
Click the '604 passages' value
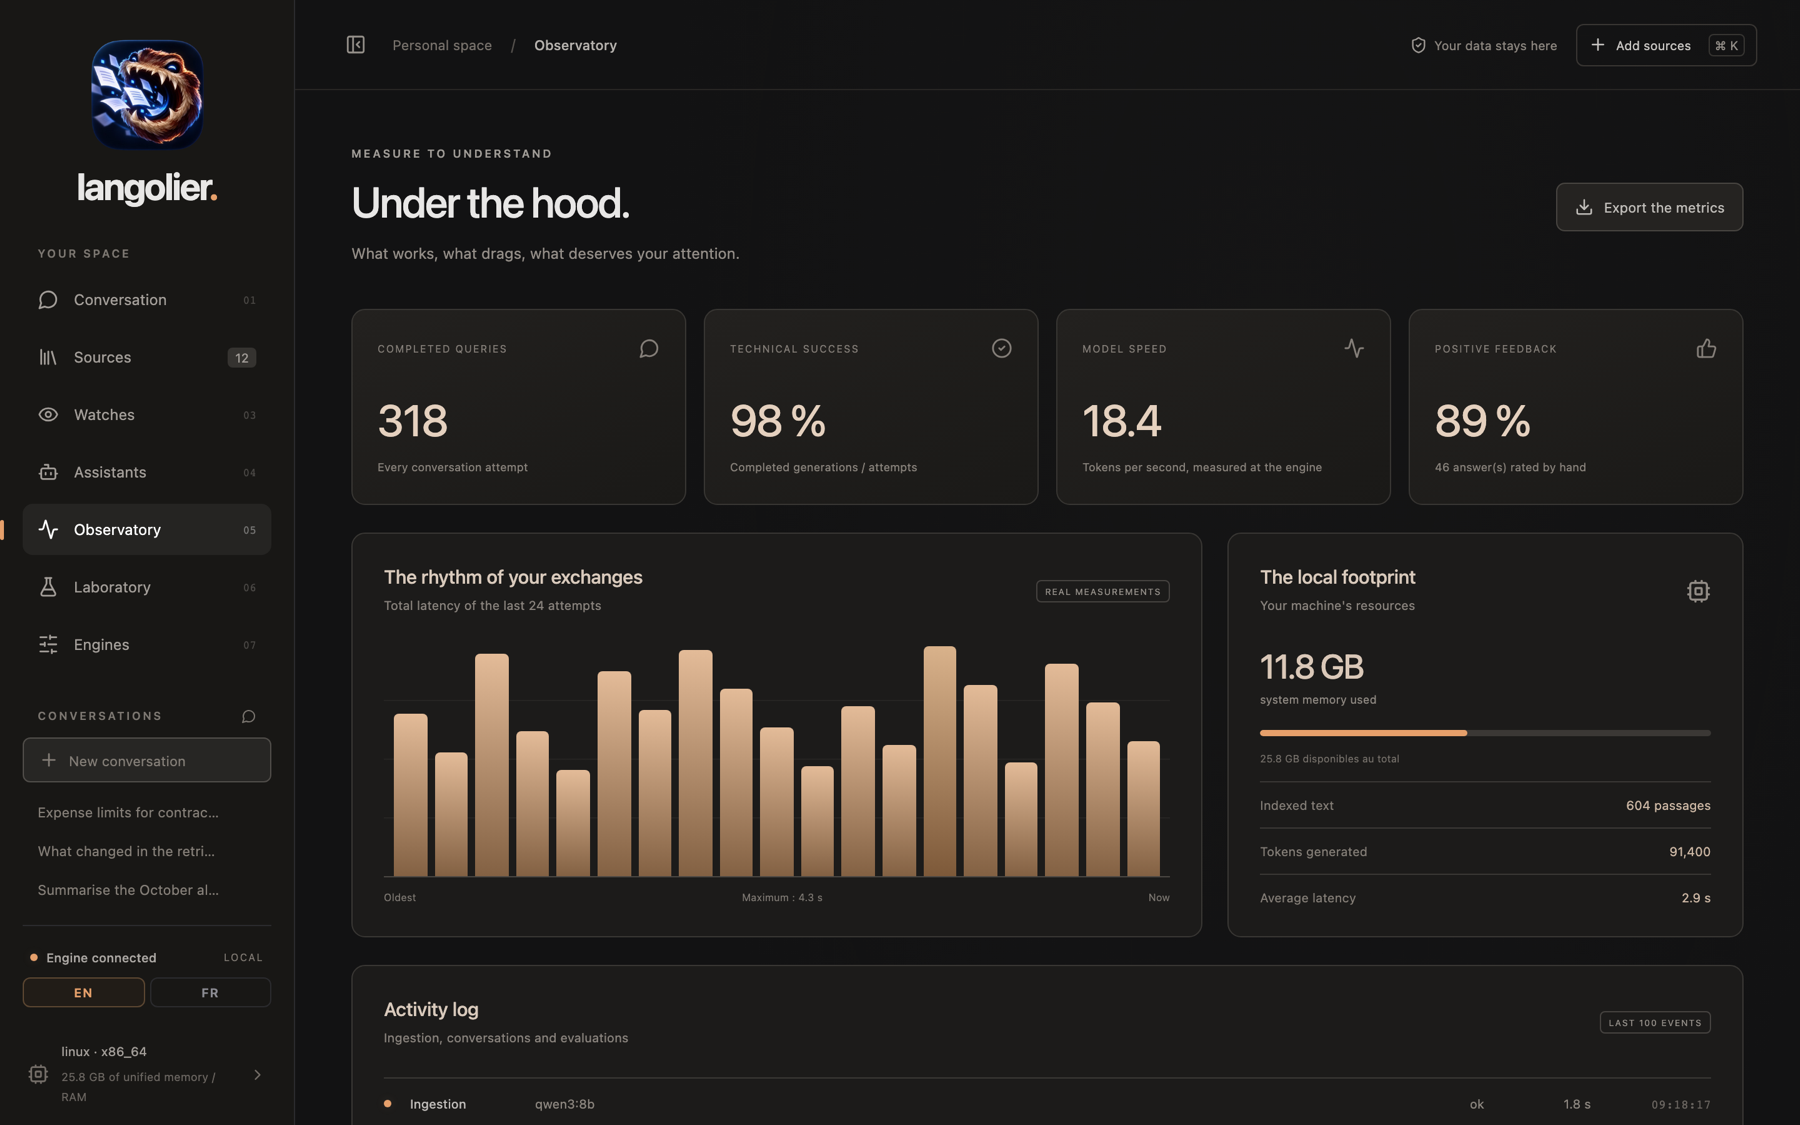point(1668,805)
